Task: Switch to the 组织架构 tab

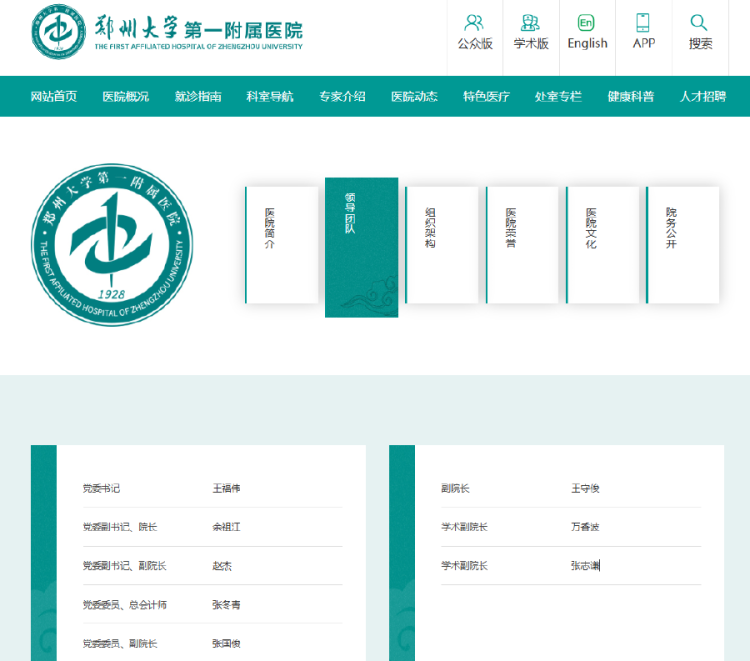Action: click(x=441, y=245)
